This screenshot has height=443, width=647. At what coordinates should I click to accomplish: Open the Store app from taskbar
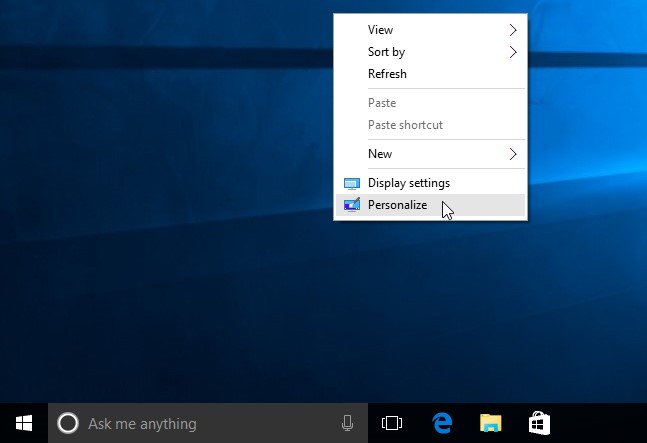point(538,423)
